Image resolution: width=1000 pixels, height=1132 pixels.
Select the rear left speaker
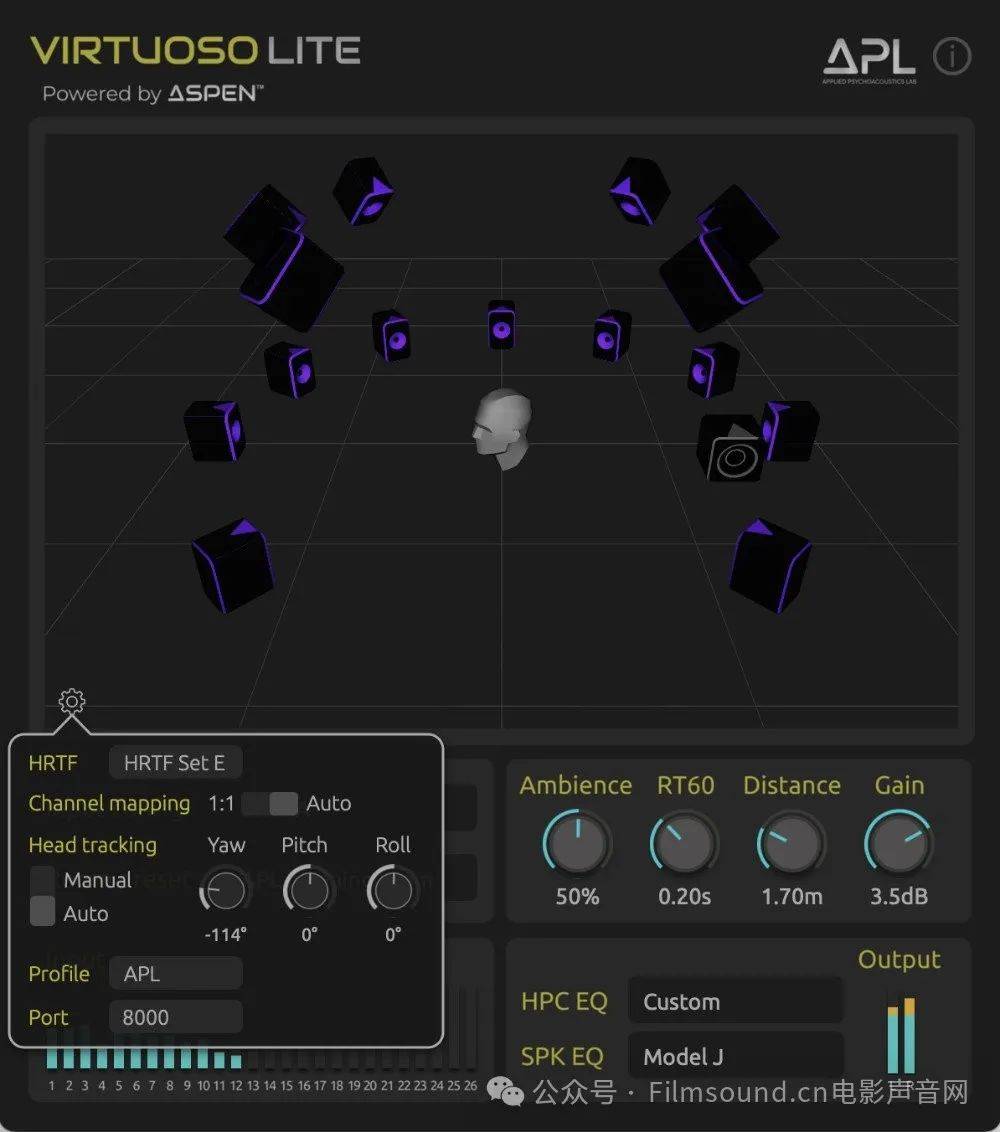pos(232,566)
